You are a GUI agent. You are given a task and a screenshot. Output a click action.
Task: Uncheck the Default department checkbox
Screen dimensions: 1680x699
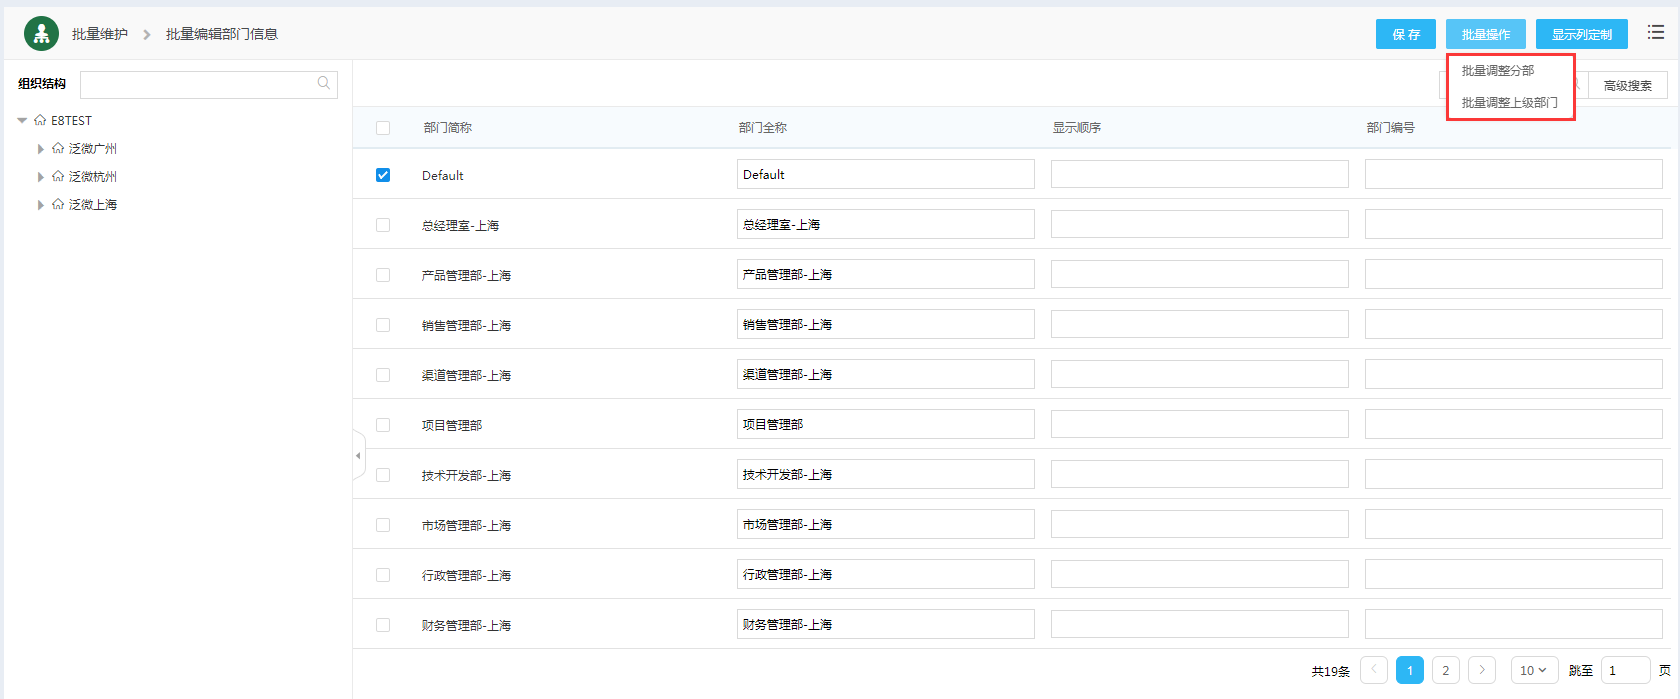point(383,175)
